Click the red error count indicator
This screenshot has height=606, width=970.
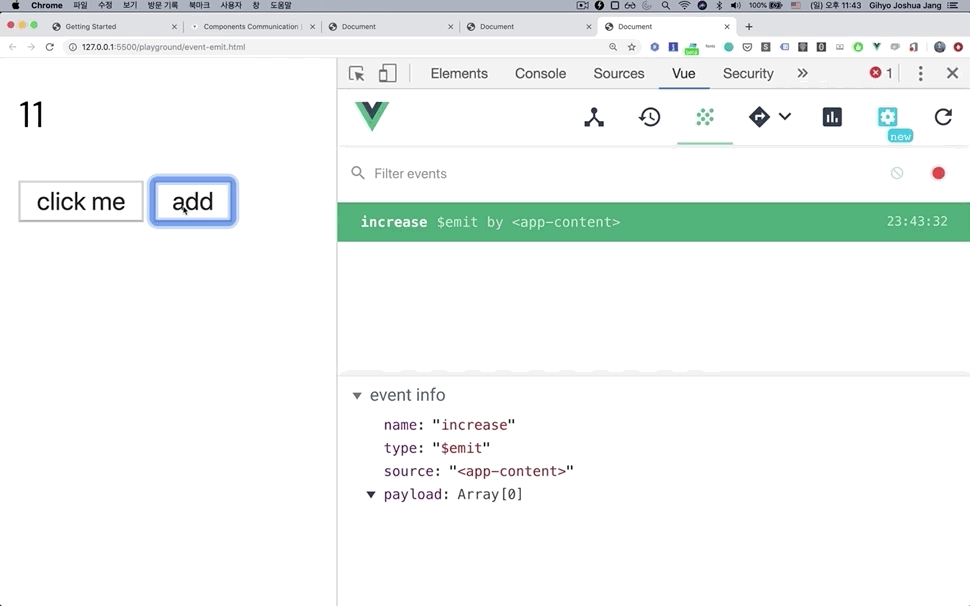[881, 73]
